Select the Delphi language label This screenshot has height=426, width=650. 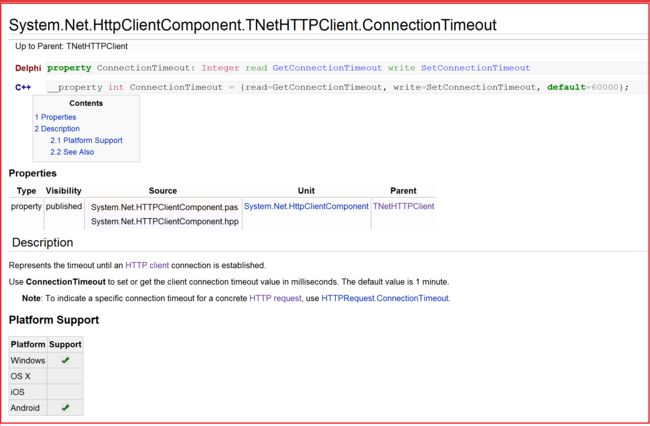[x=28, y=68]
